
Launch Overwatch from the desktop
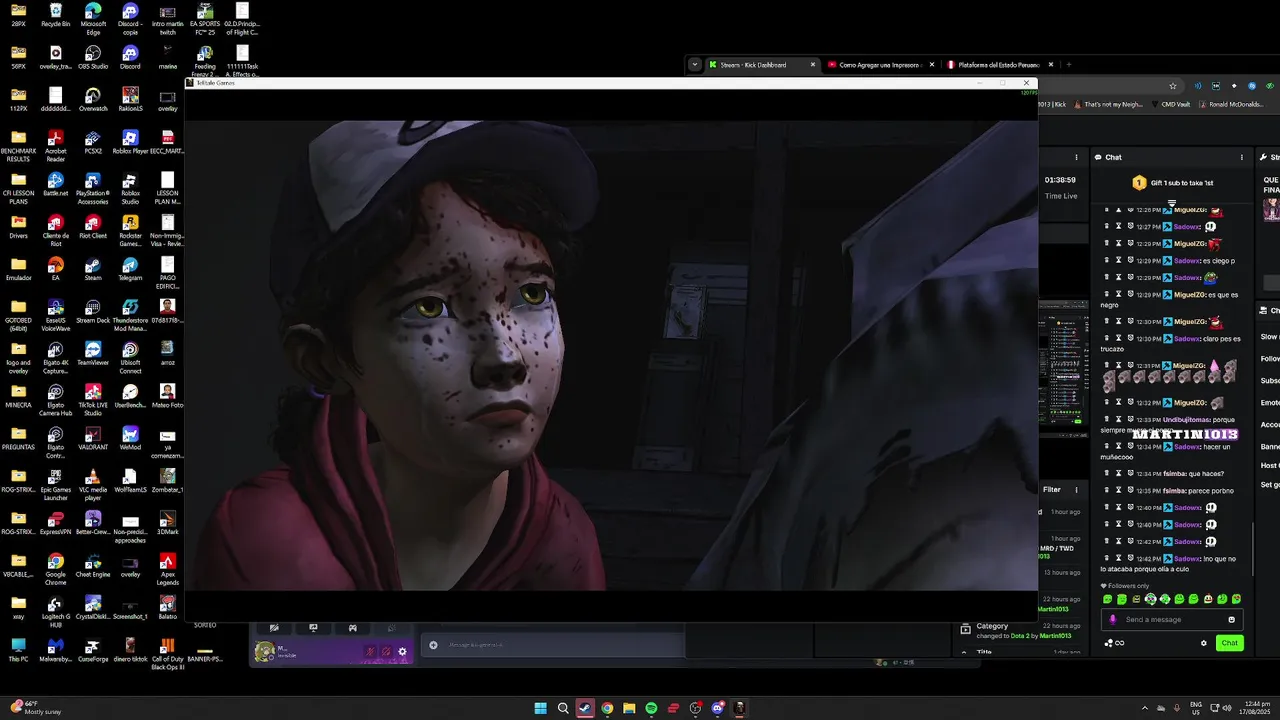coord(93,99)
